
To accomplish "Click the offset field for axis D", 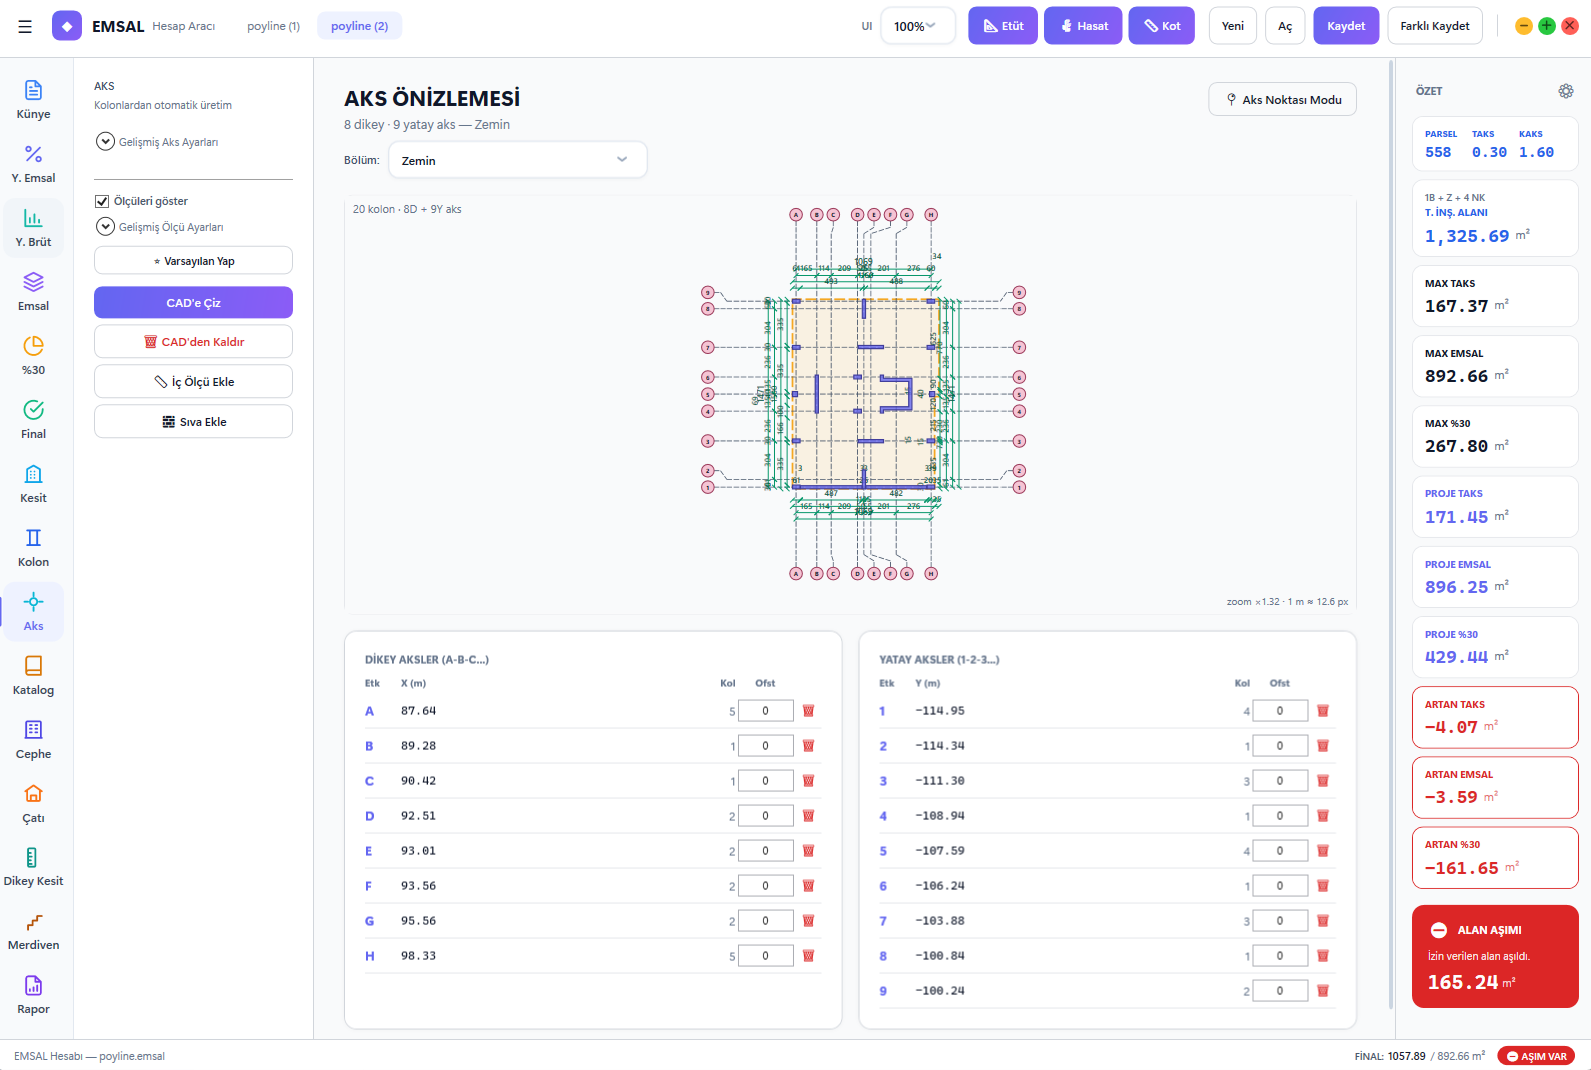I will pos(765,816).
